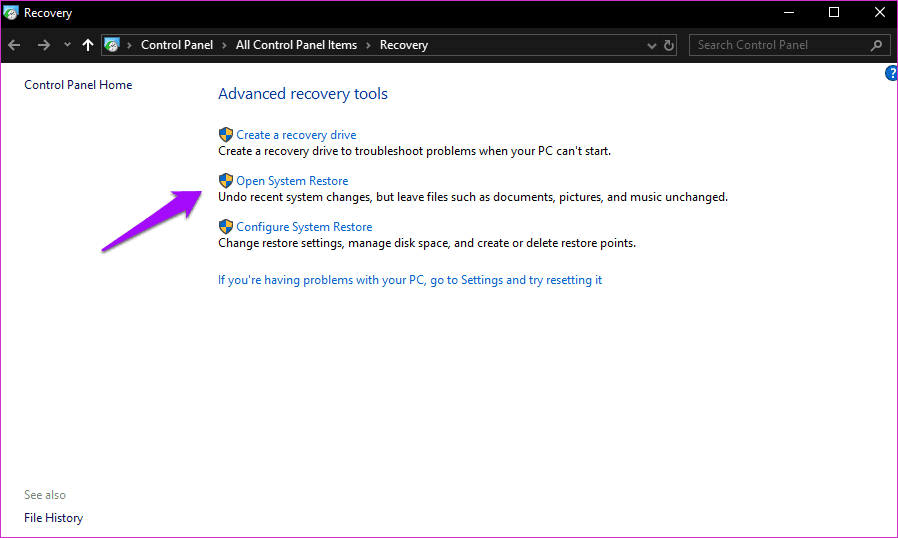
Task: Expand chevron after All Control Panel Items
Action: click(x=368, y=45)
